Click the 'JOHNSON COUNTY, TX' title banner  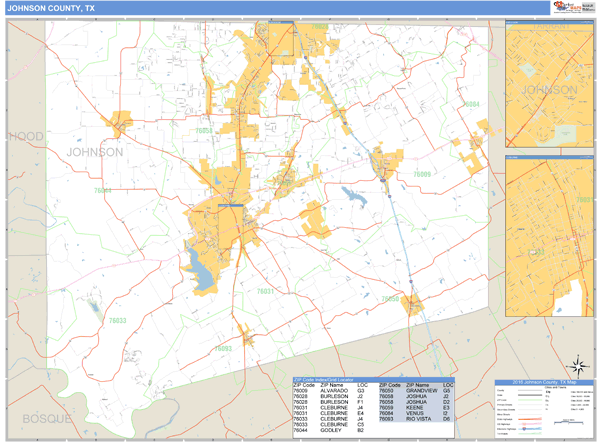[x=277, y=8]
